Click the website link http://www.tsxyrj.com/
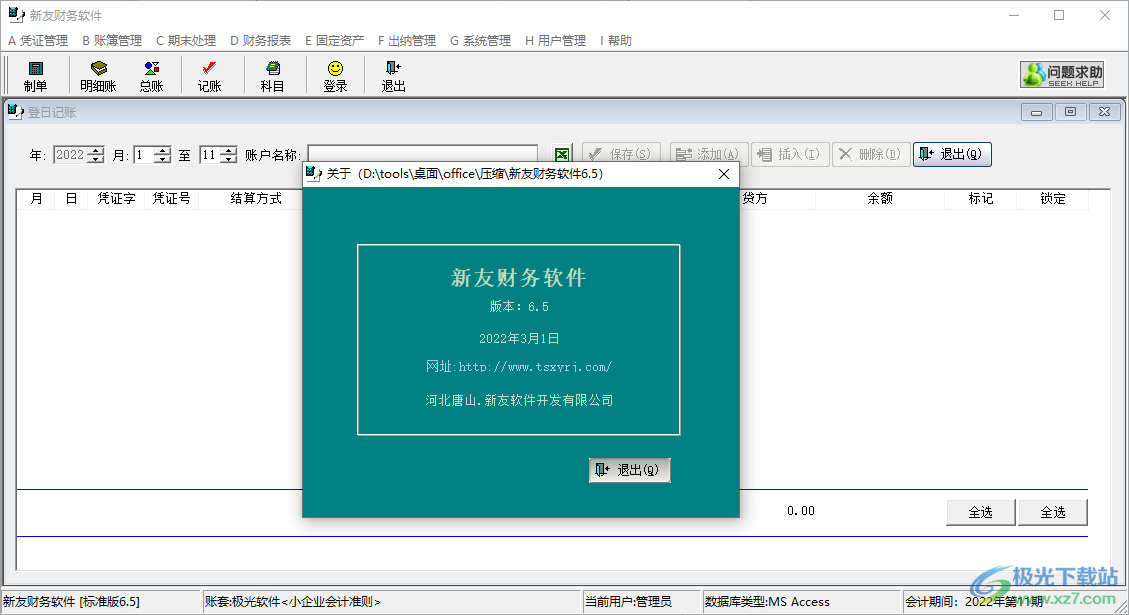Image resolution: width=1129 pixels, height=615 pixels. pos(535,367)
